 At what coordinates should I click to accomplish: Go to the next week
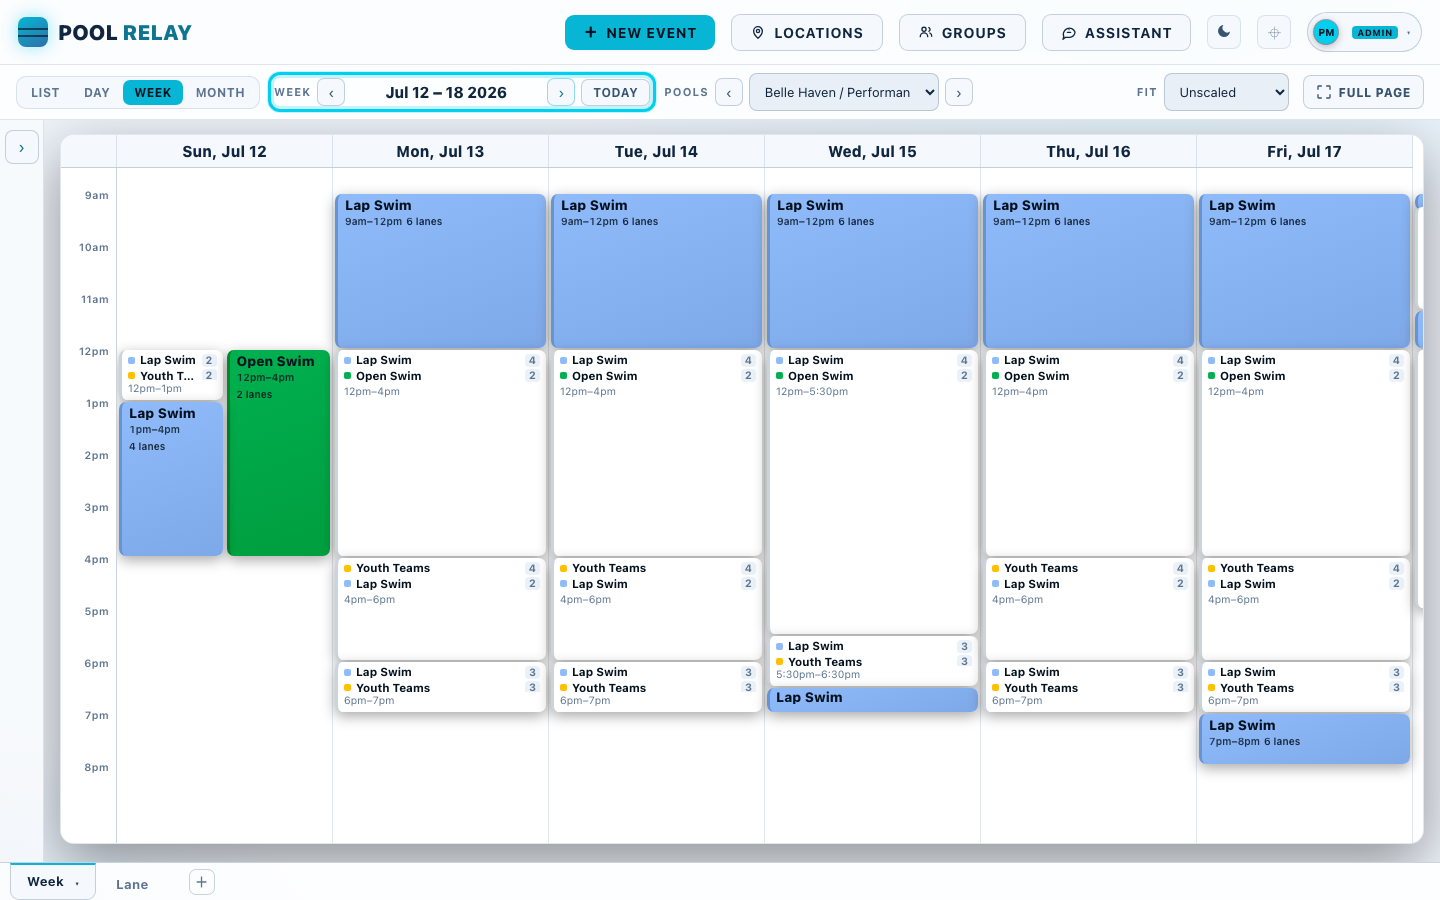pos(561,92)
